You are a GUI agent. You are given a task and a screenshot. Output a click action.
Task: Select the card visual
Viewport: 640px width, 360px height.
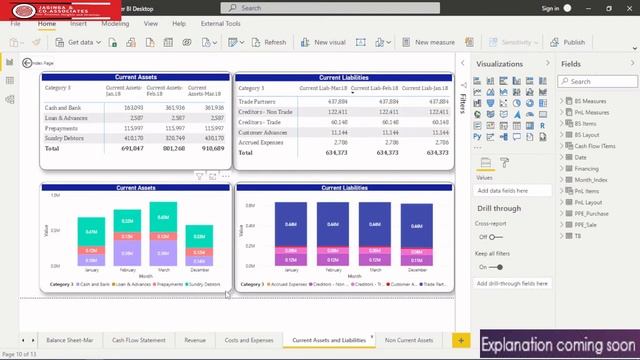point(543,115)
